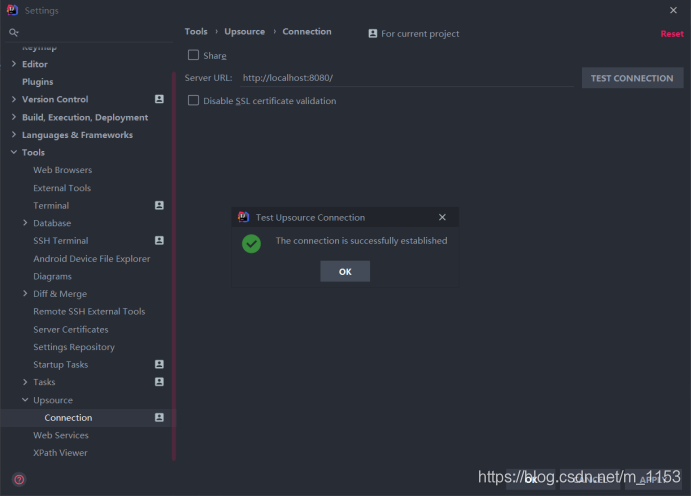The width and height of the screenshot is (691, 496).
Task: Expand the Editor settings section
Action: [x=14, y=64]
